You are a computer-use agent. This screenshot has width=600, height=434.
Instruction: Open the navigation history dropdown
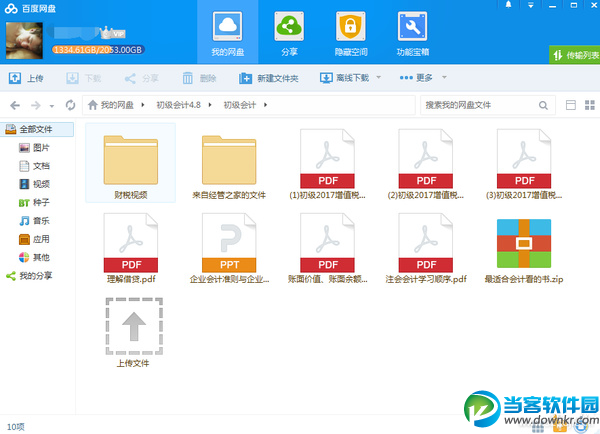pyautogui.click(x=52, y=106)
